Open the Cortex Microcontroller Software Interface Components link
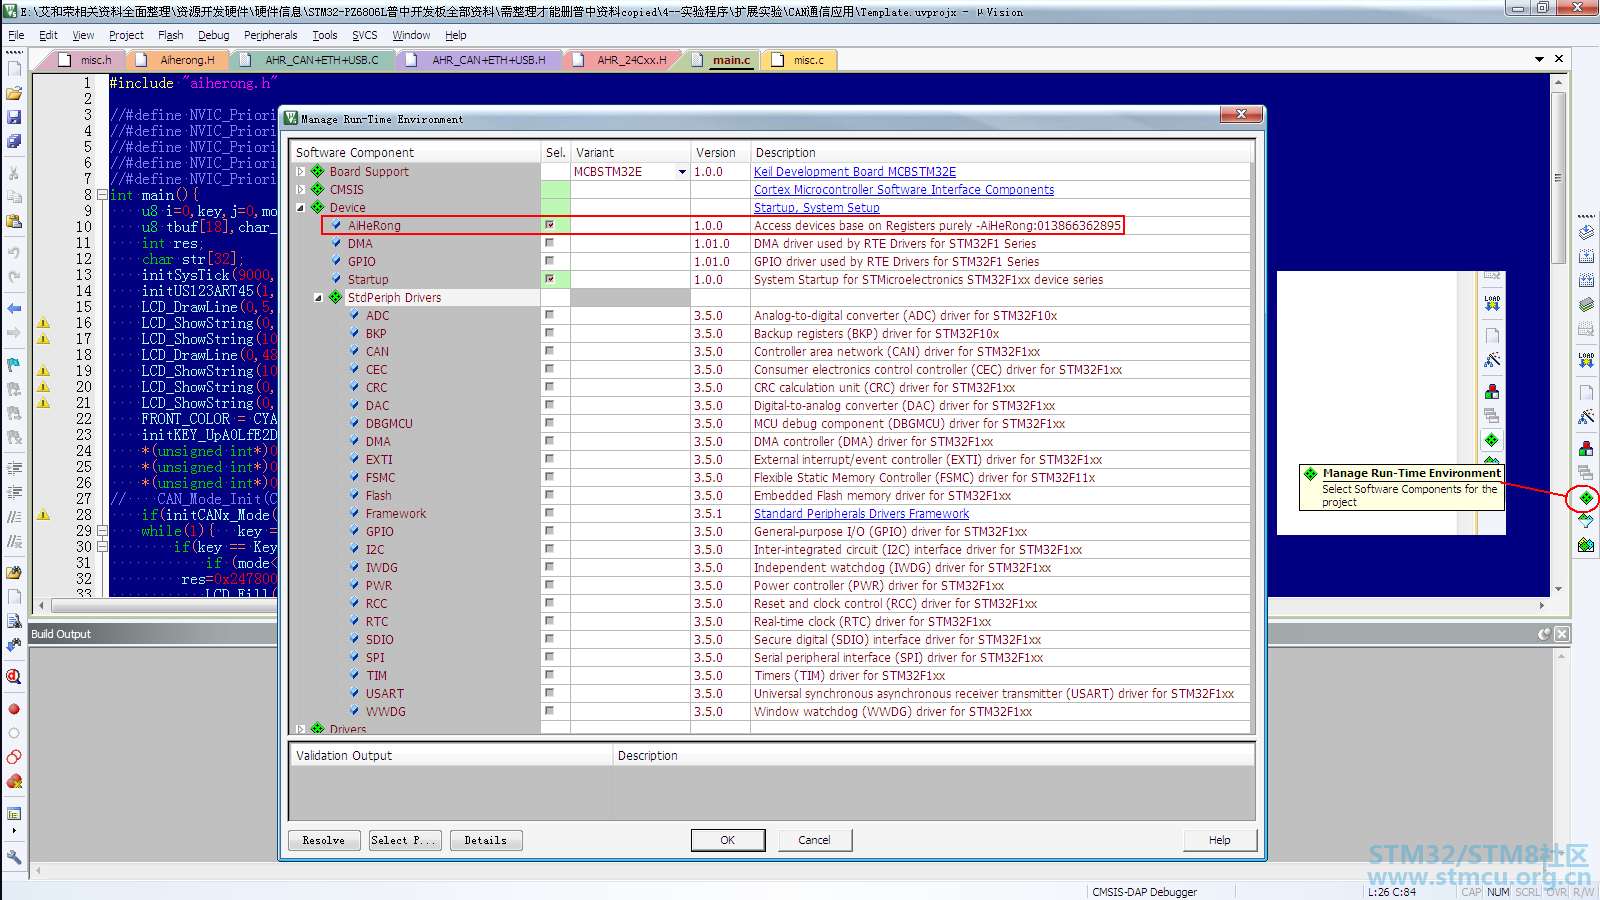 [x=904, y=190]
